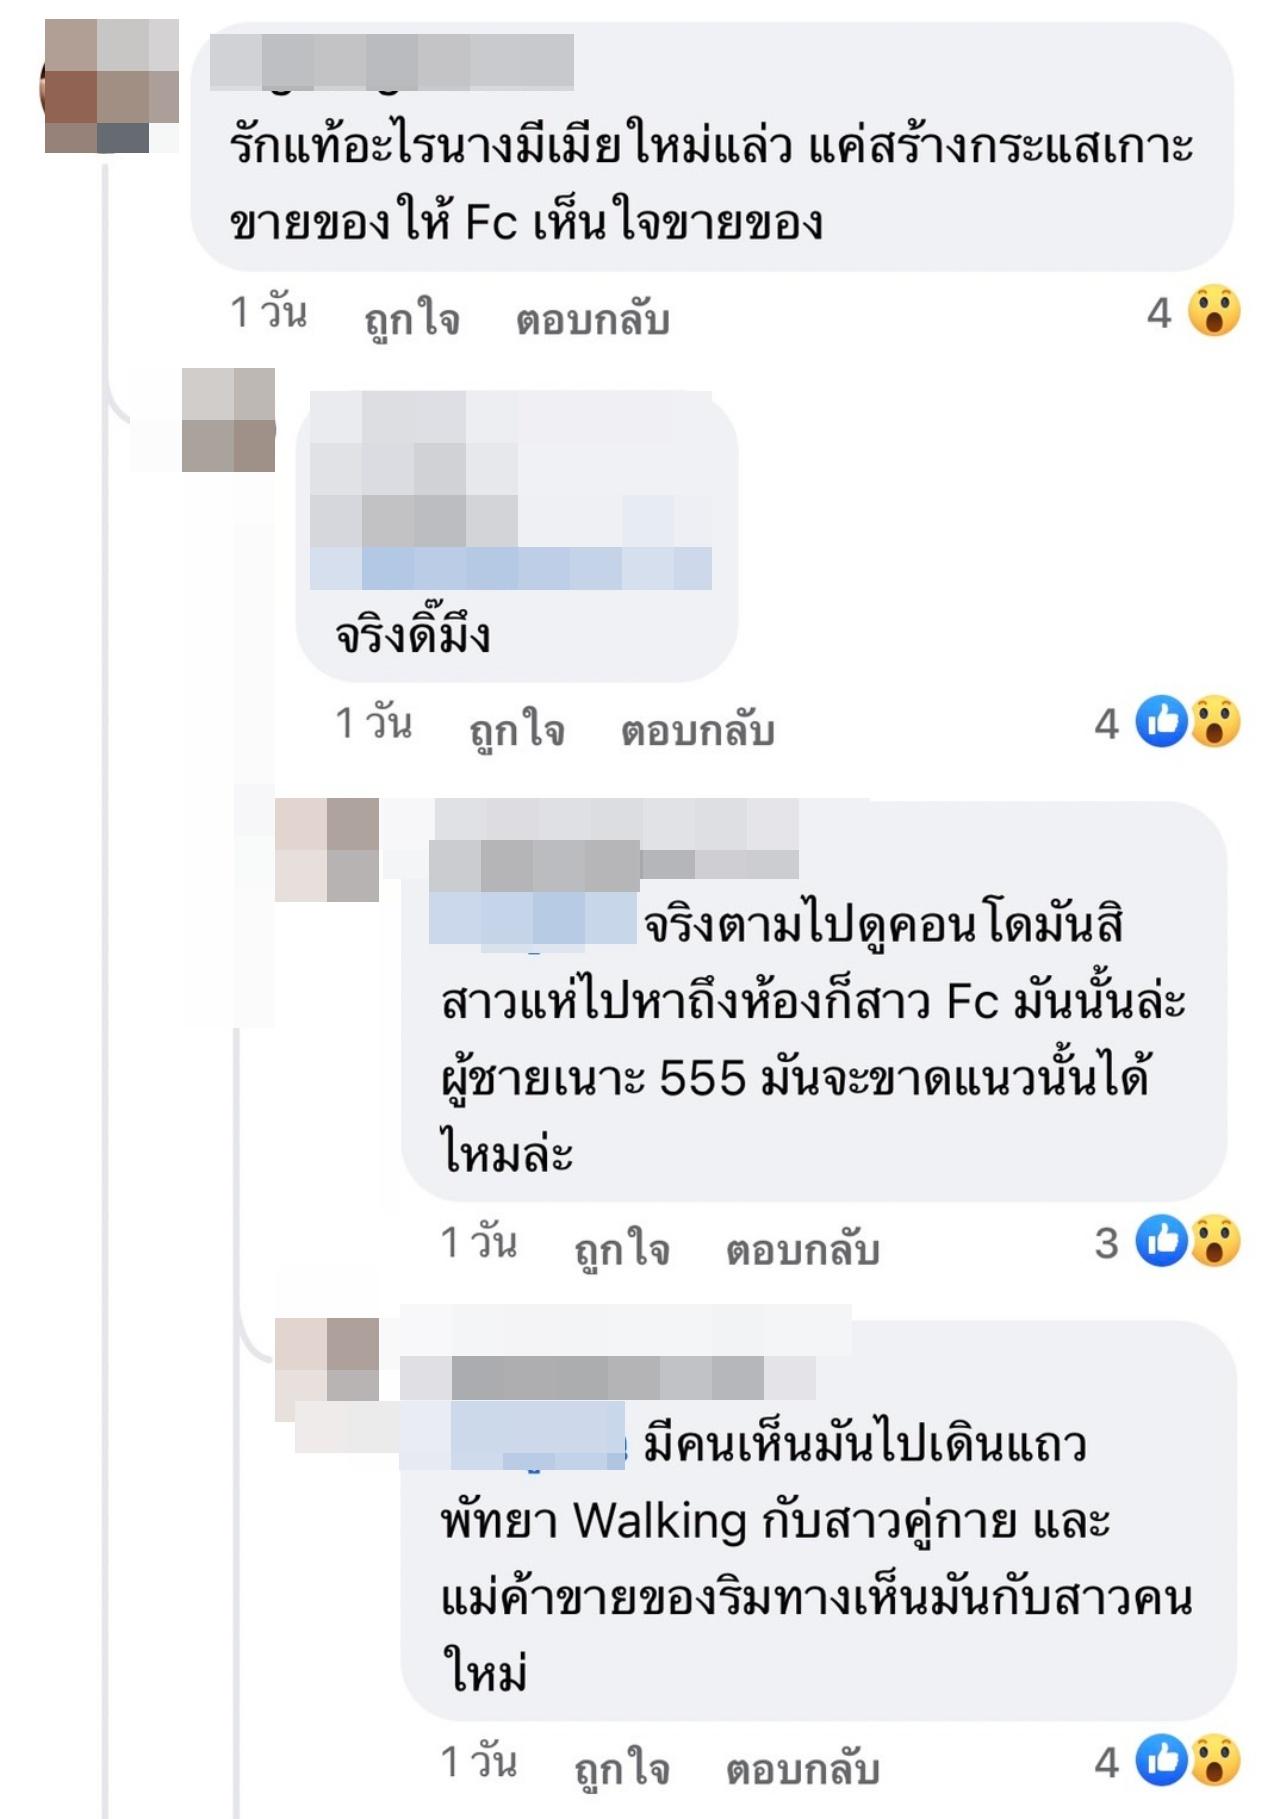Tap ตอบกลับ under the Walking comment
1280x1819 pixels.
[803, 1769]
